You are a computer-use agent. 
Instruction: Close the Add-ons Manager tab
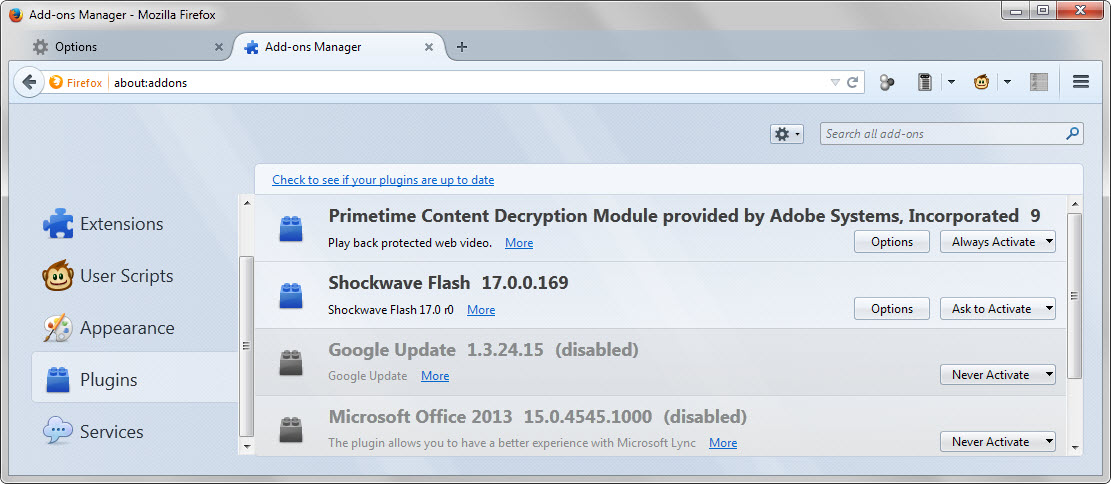[429, 47]
